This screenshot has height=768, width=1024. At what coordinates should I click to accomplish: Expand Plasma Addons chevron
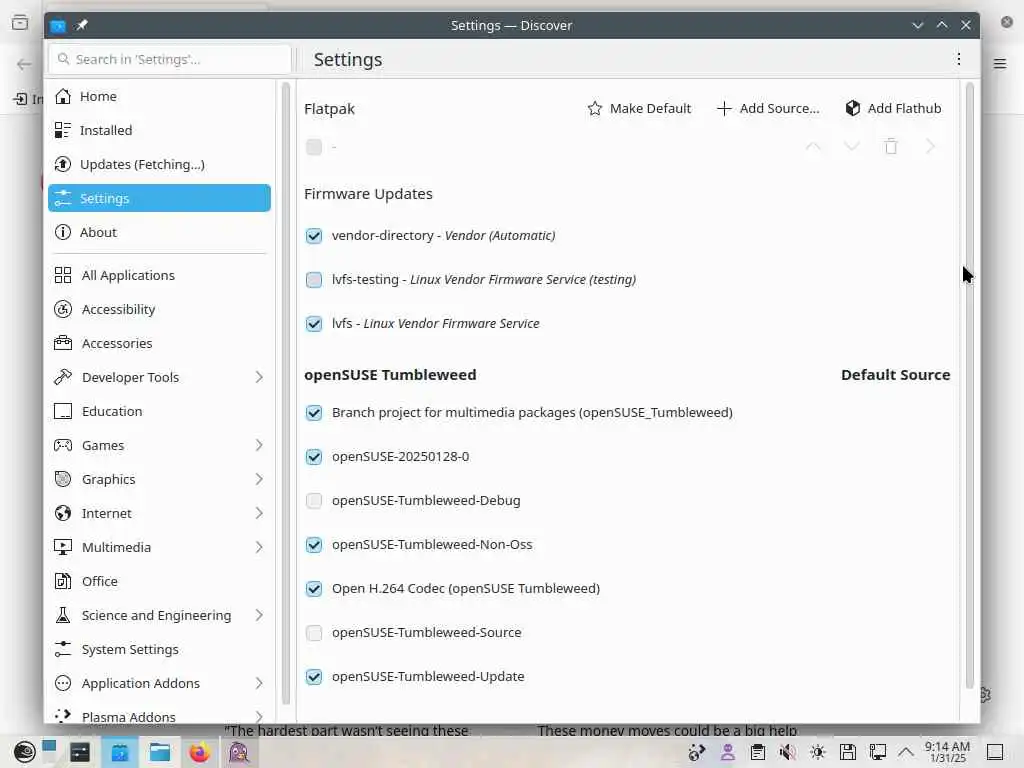click(x=259, y=716)
